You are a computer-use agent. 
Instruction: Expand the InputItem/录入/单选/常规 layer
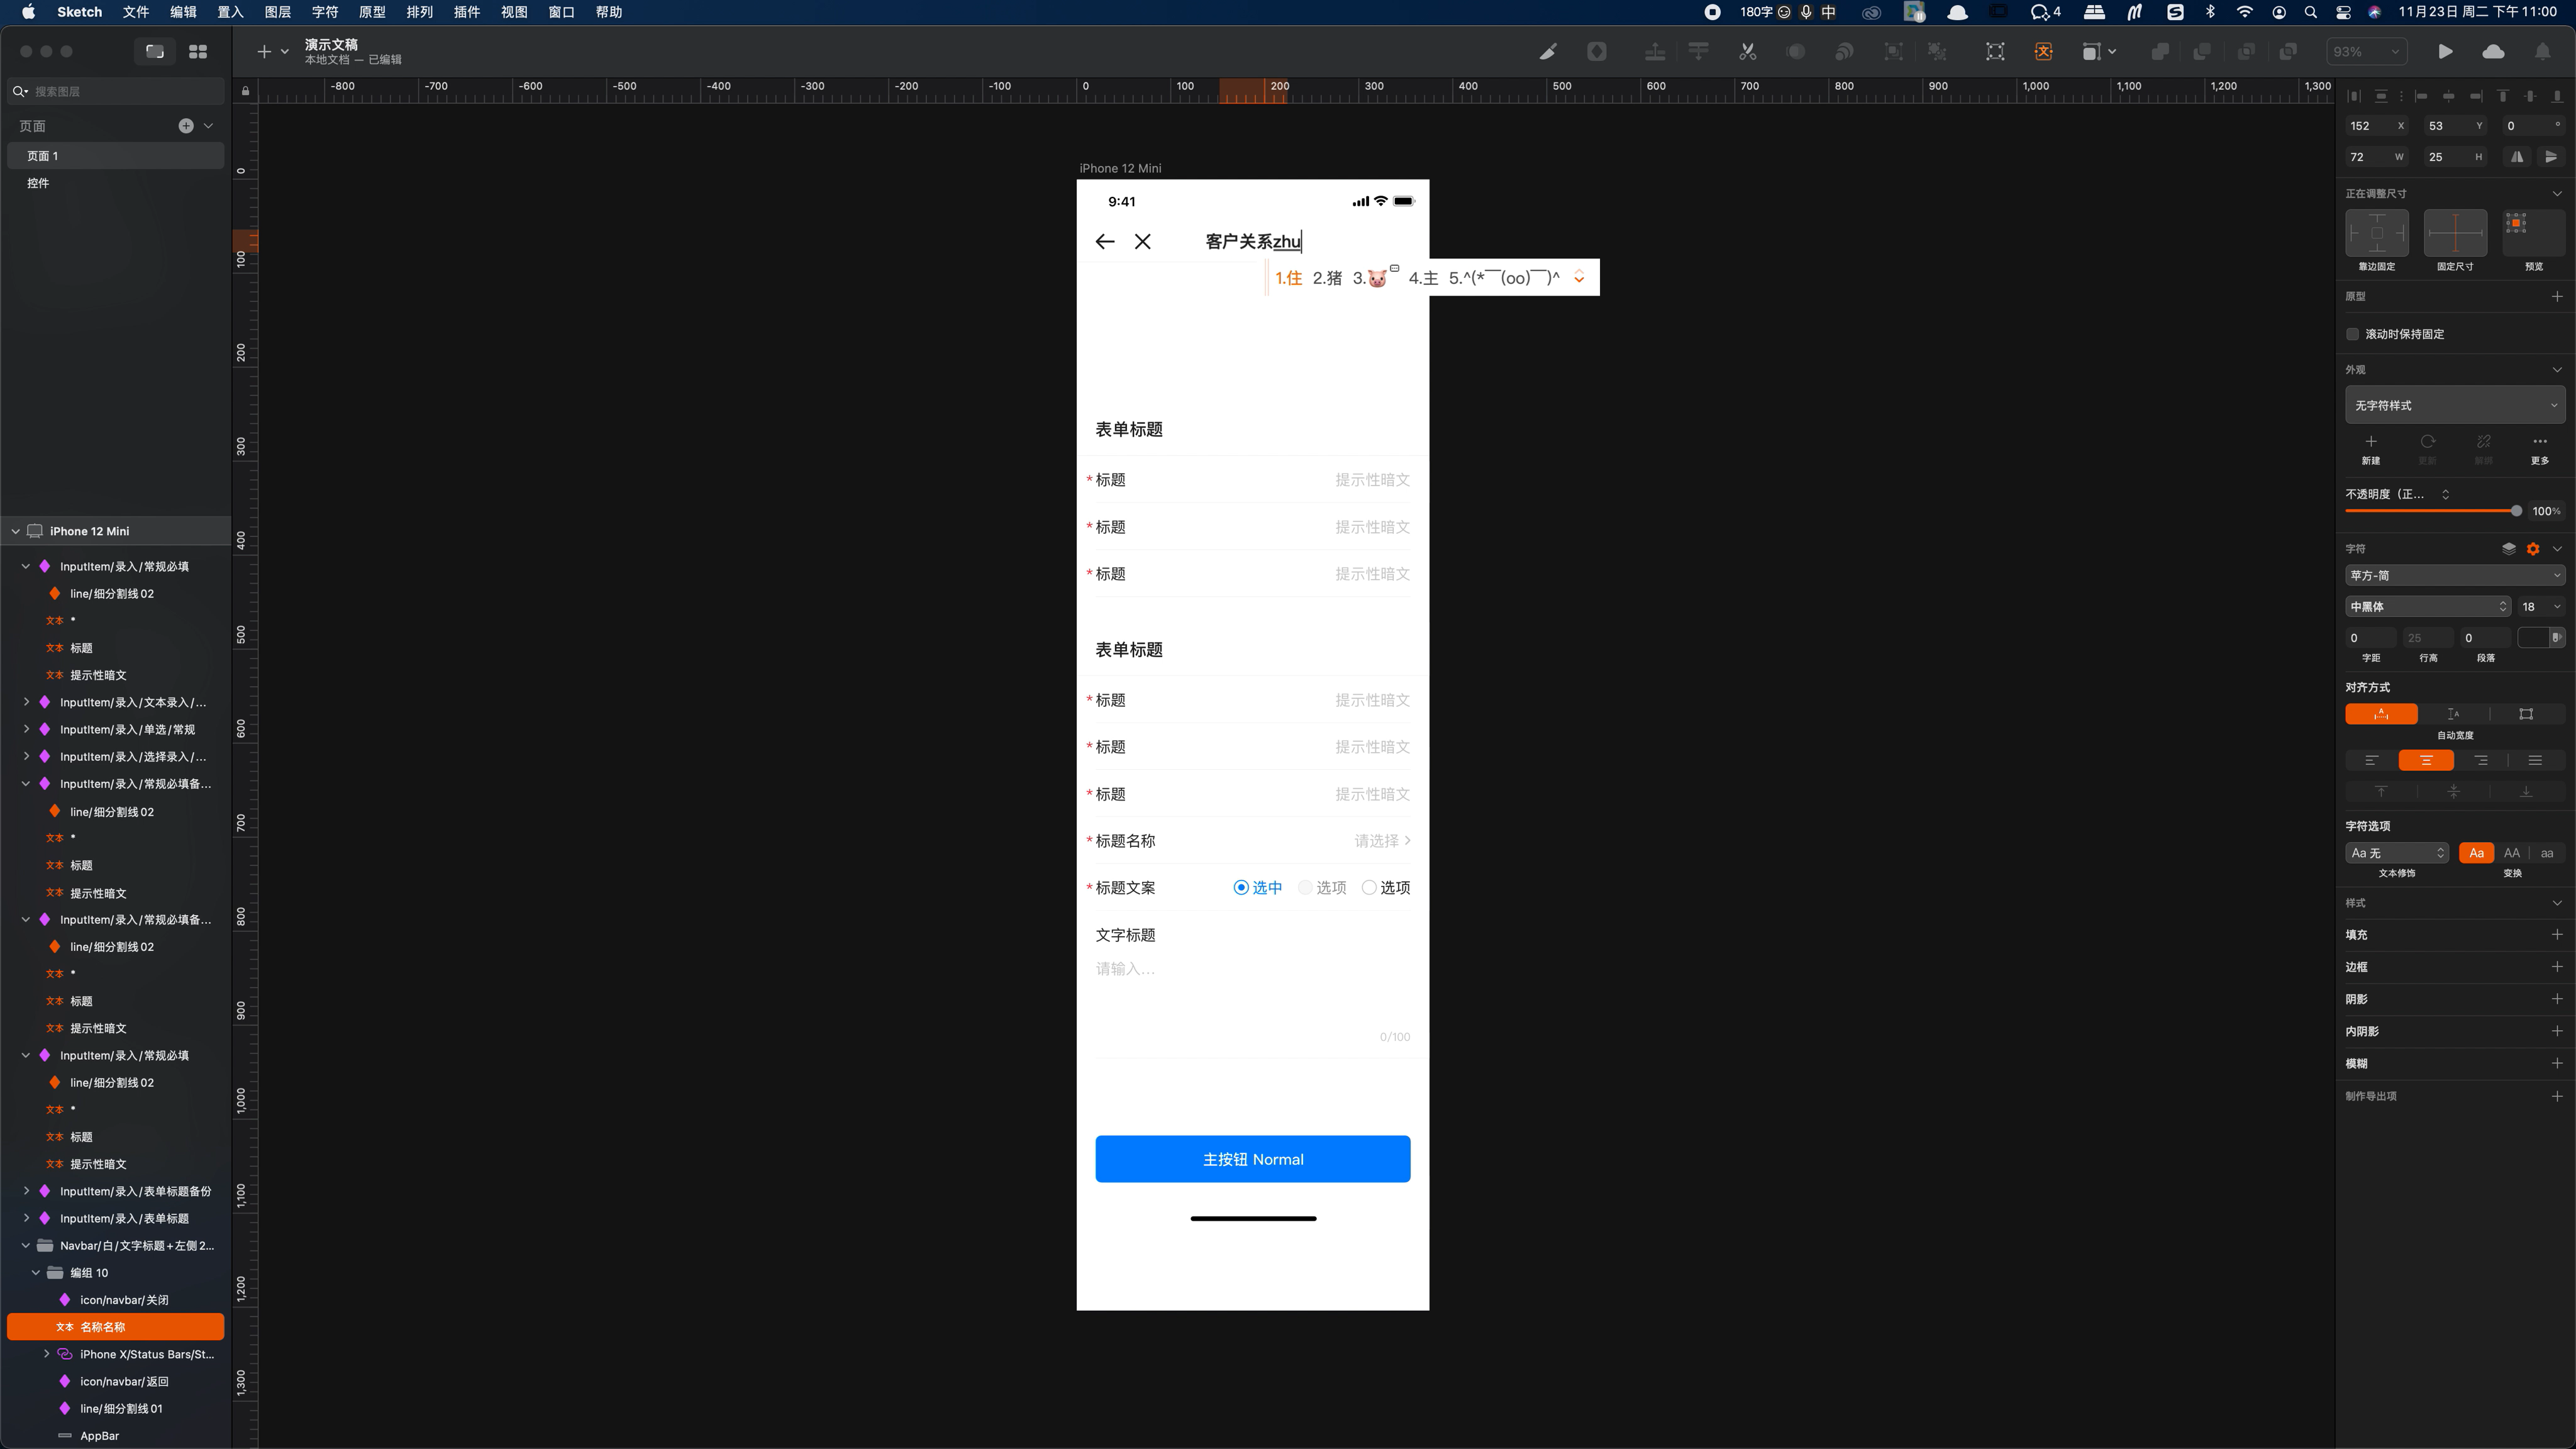[26, 730]
